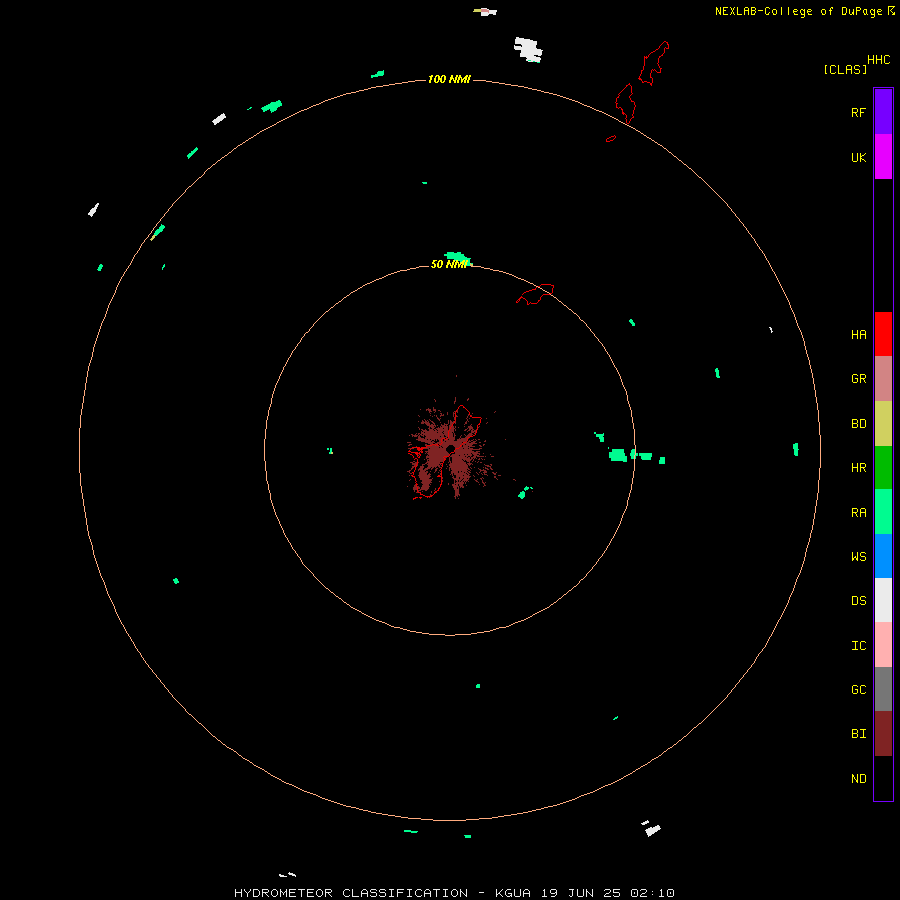Image resolution: width=900 pixels, height=900 pixels.
Task: Click the IC pink legend swatch
Action: [883, 645]
